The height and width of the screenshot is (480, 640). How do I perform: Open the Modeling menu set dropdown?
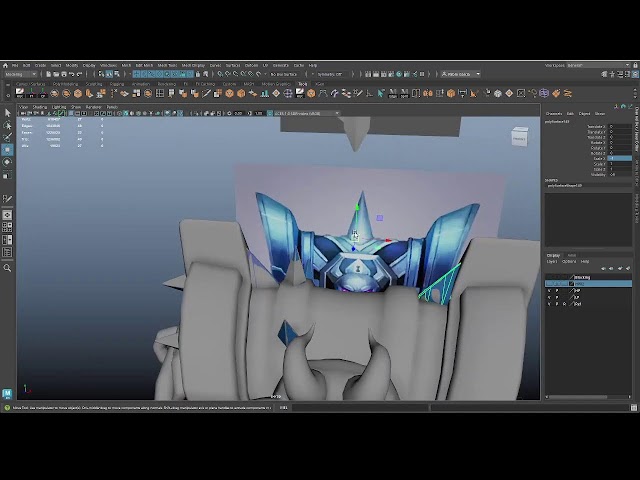(20, 74)
